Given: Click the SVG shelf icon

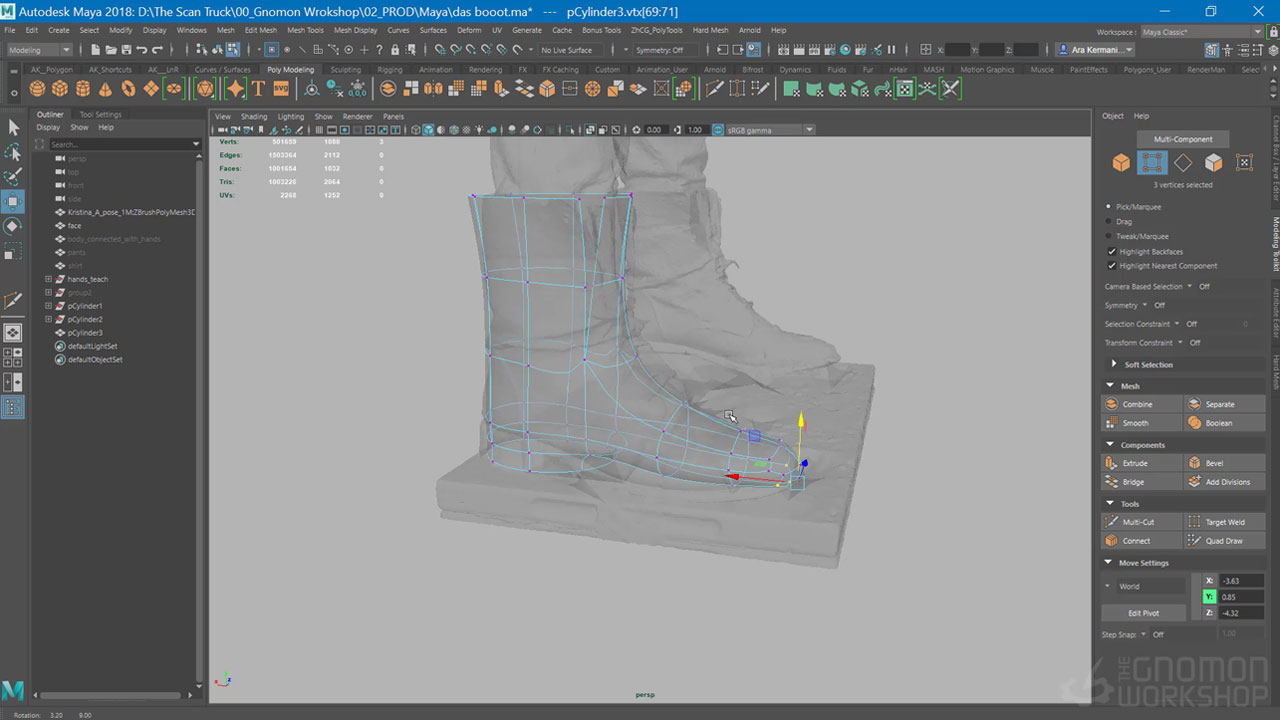Looking at the screenshot, I should tap(281, 89).
